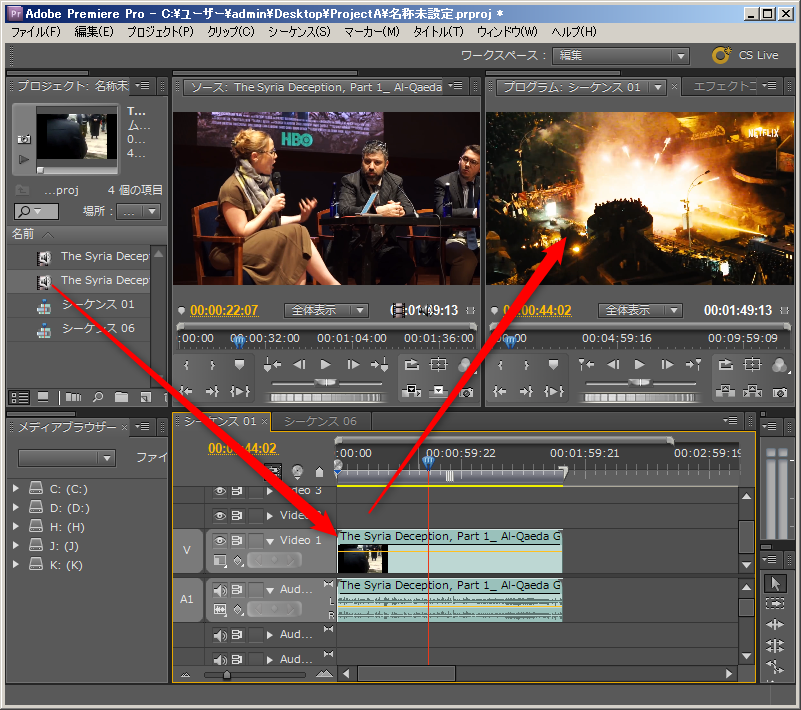This screenshot has width=801, height=710.
Task: Add unnumbered marker in timeline header
Action: pos(319,471)
